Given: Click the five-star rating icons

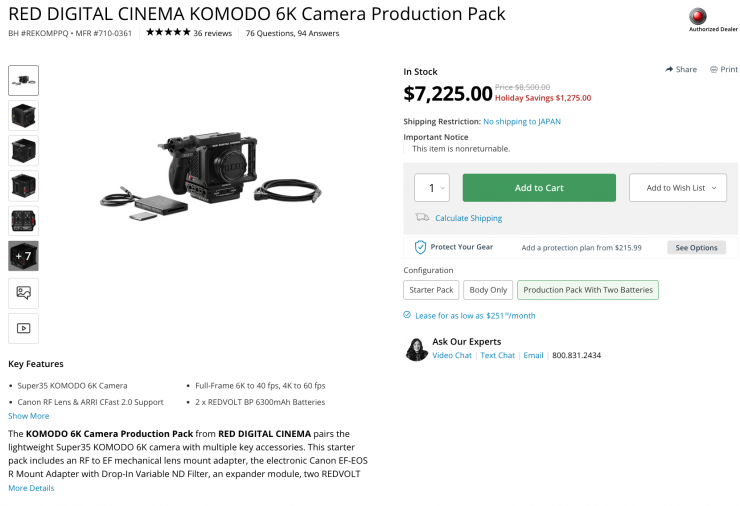Looking at the screenshot, I should point(168,33).
